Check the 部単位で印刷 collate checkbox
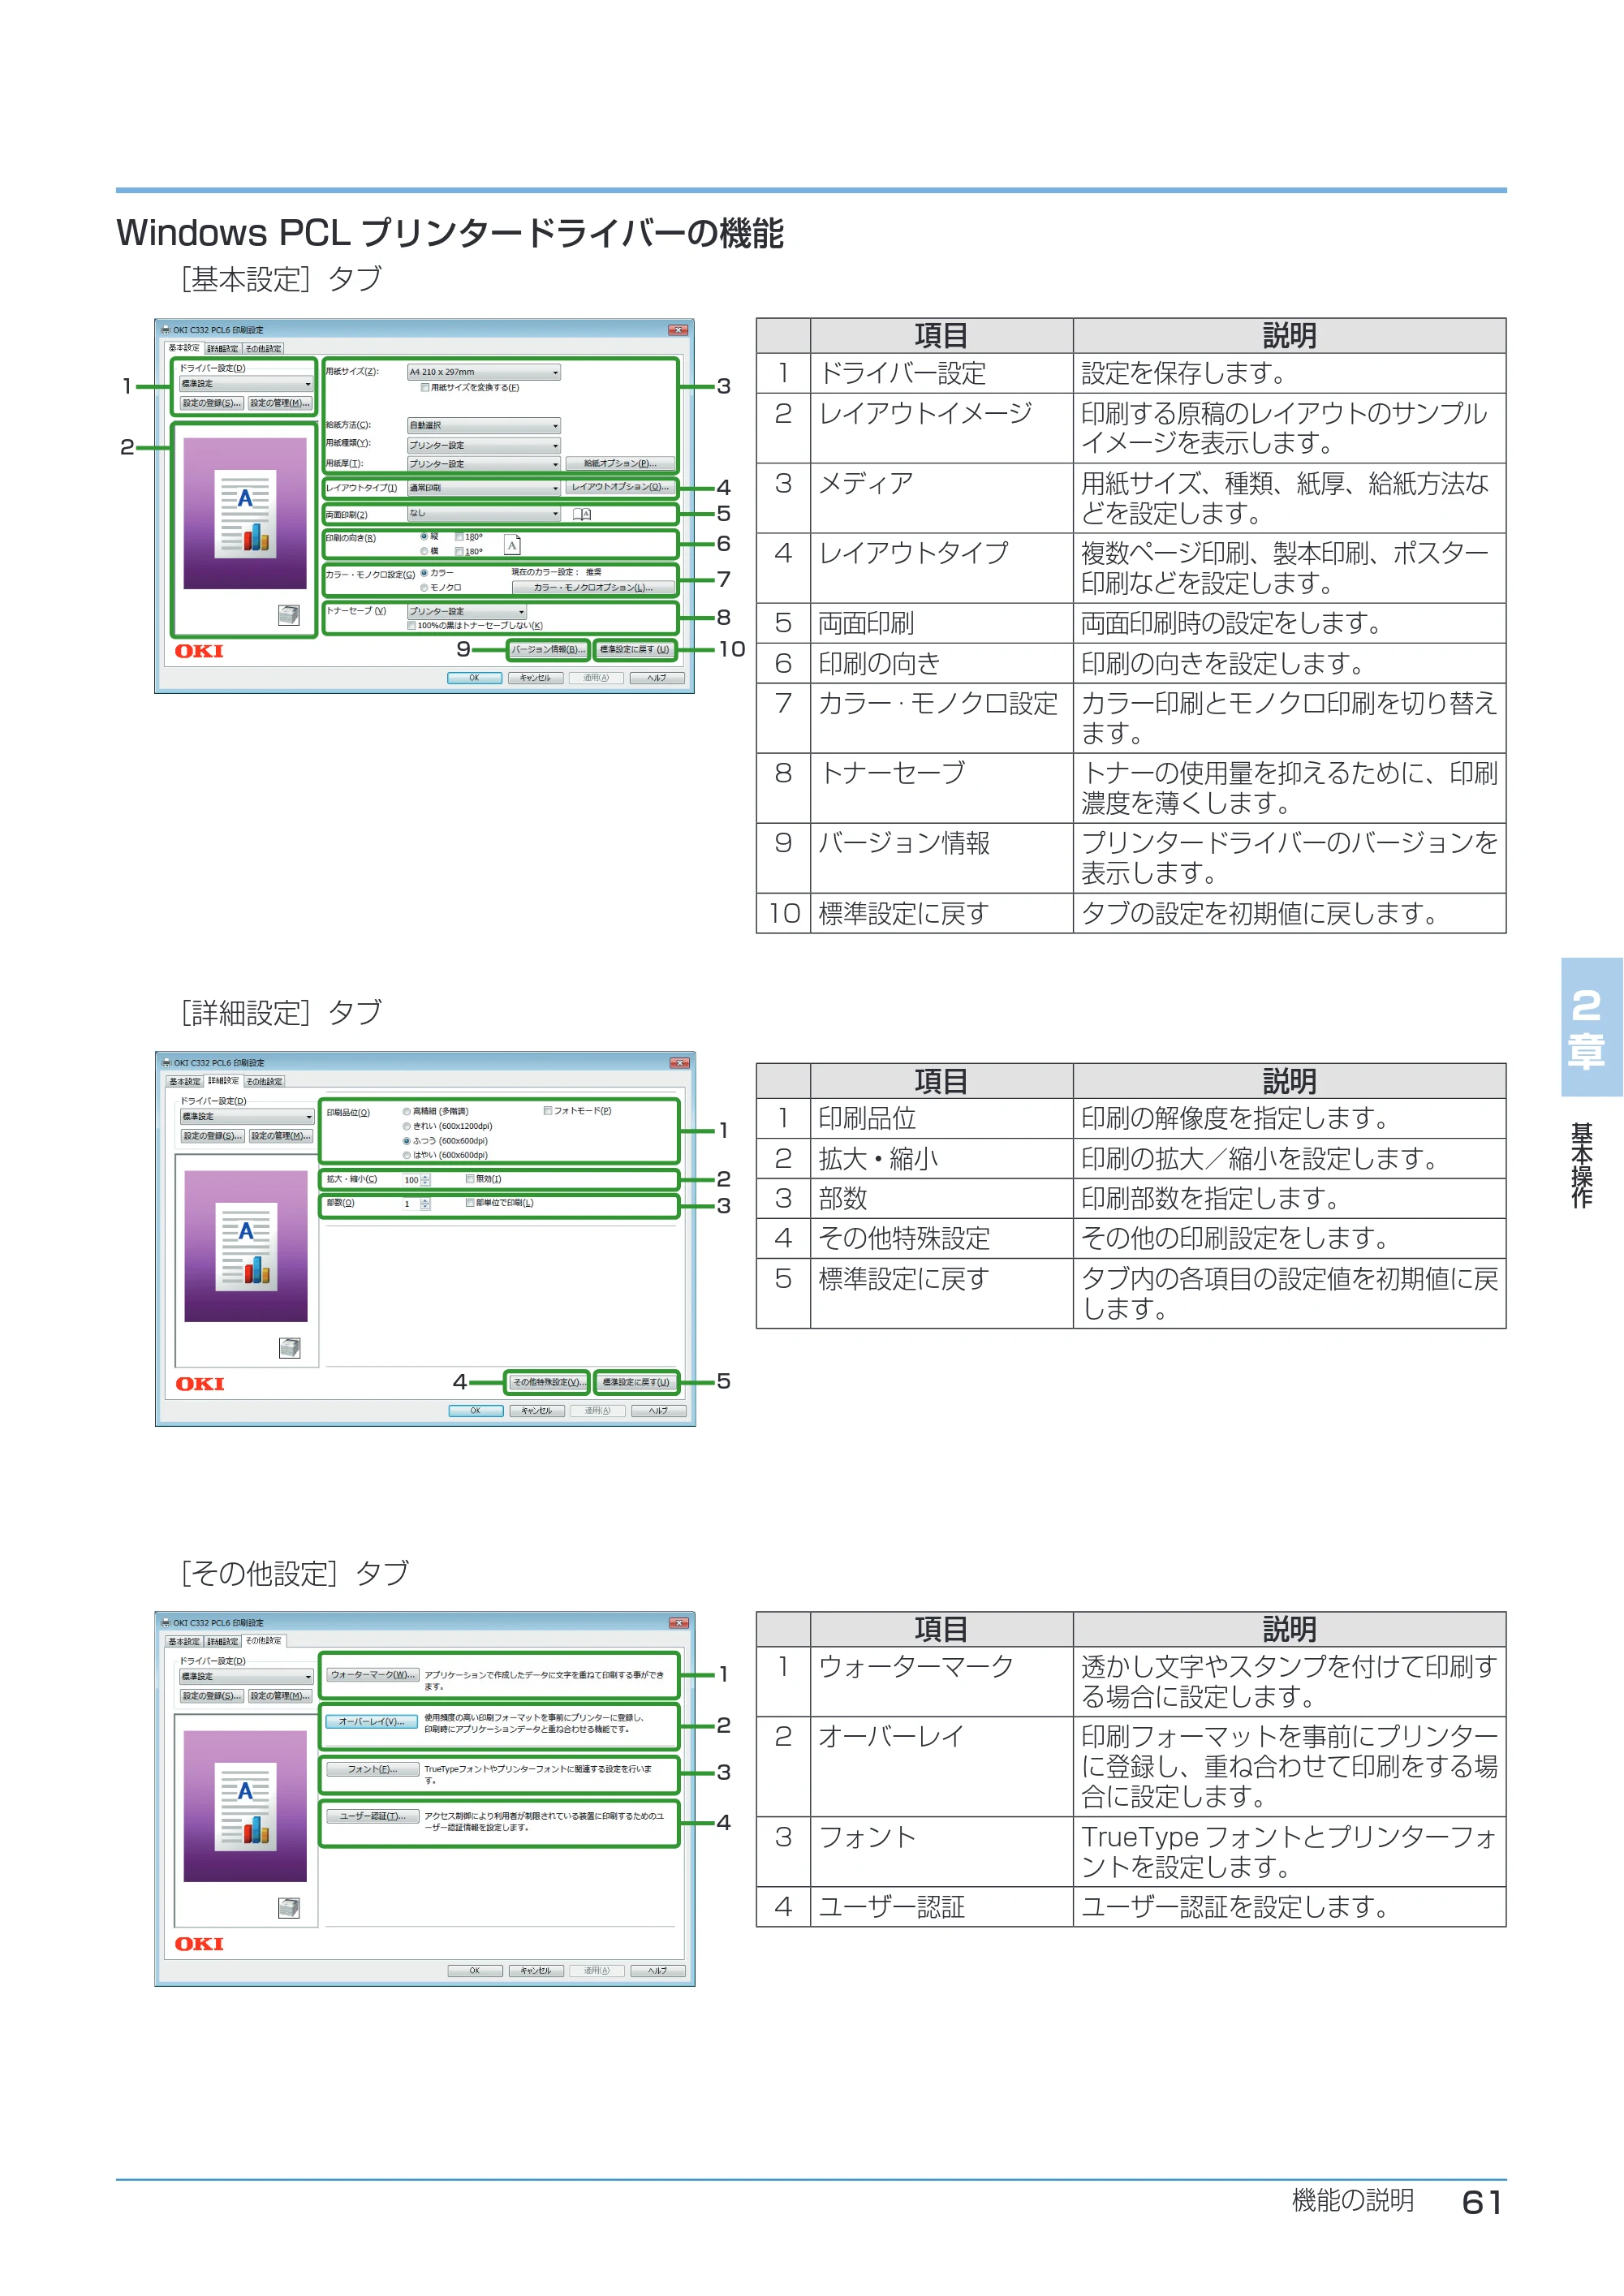 (x=470, y=1203)
